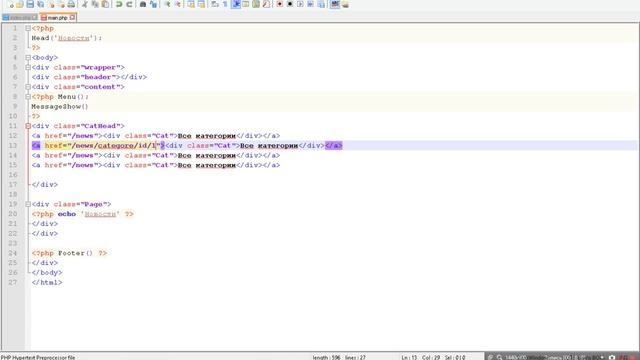Open Replace dialog from the toolbar
The height and width of the screenshot is (360, 640).
(153, 4)
